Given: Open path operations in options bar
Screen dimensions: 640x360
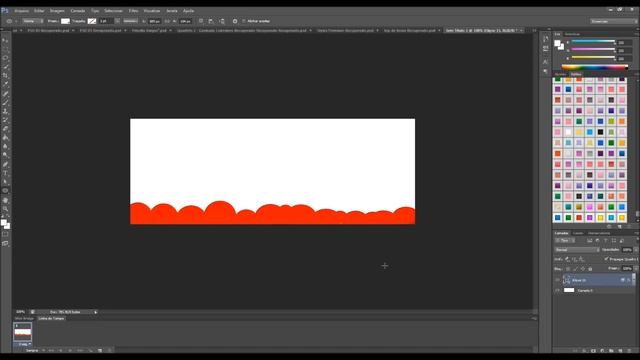Looking at the screenshot, I should [201, 21].
